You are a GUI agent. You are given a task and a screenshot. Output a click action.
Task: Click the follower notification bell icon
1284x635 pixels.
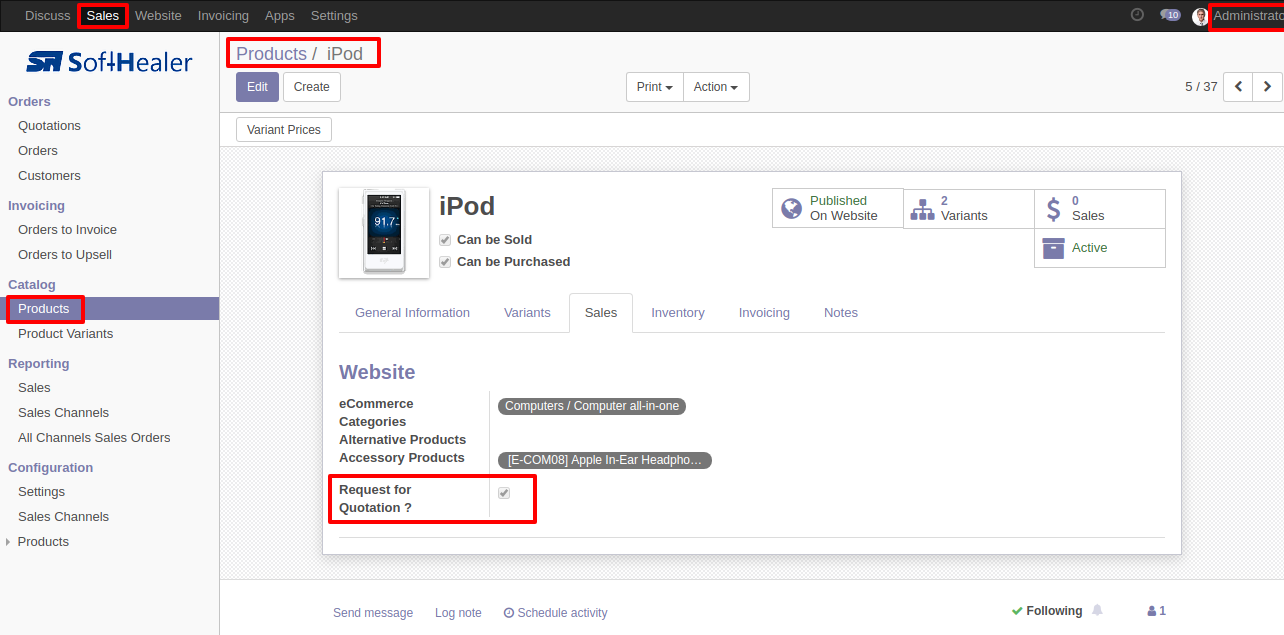[x=1097, y=610]
